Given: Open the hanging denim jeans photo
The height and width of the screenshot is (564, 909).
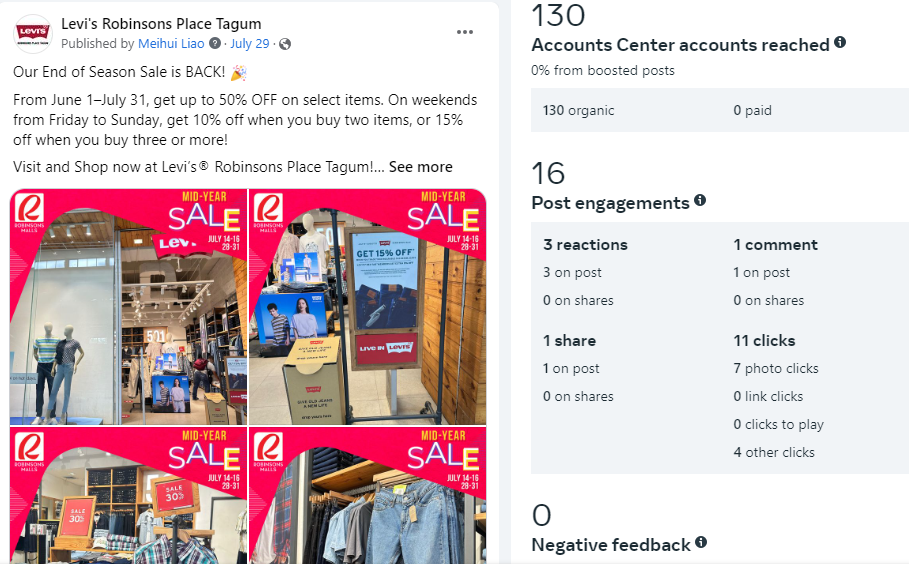Looking at the screenshot, I should tap(368, 496).
